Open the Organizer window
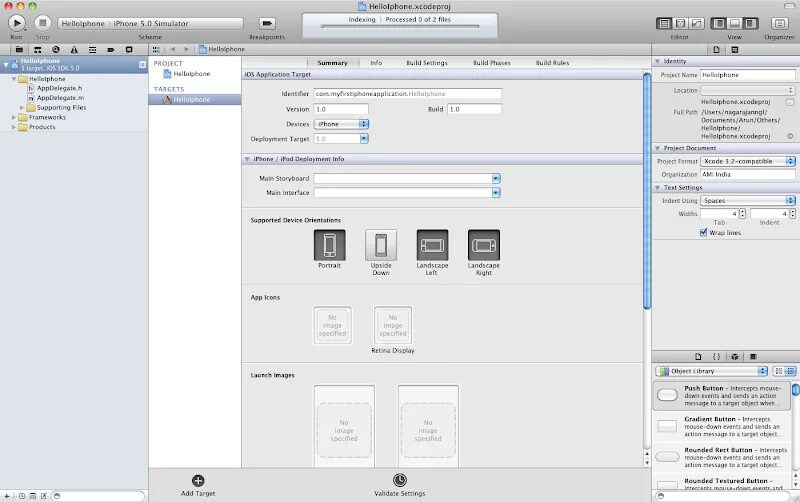 tap(779, 23)
